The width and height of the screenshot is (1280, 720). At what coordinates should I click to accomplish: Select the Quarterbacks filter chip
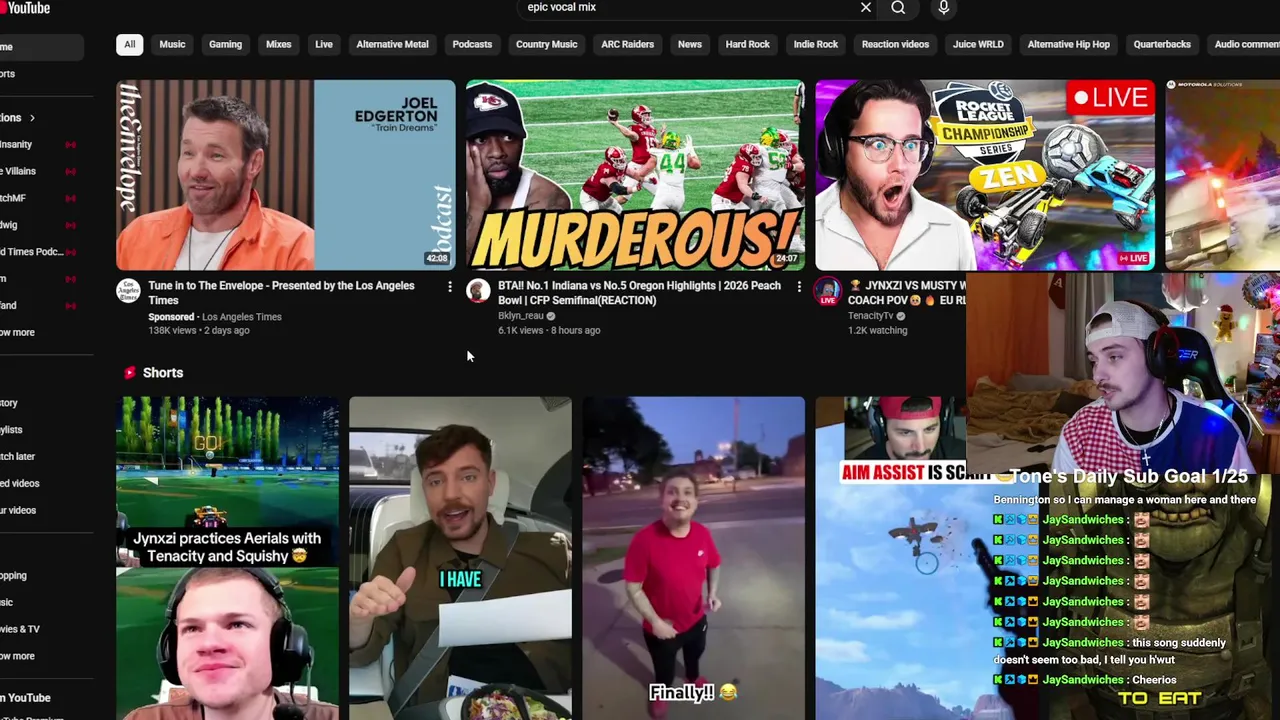(1162, 44)
